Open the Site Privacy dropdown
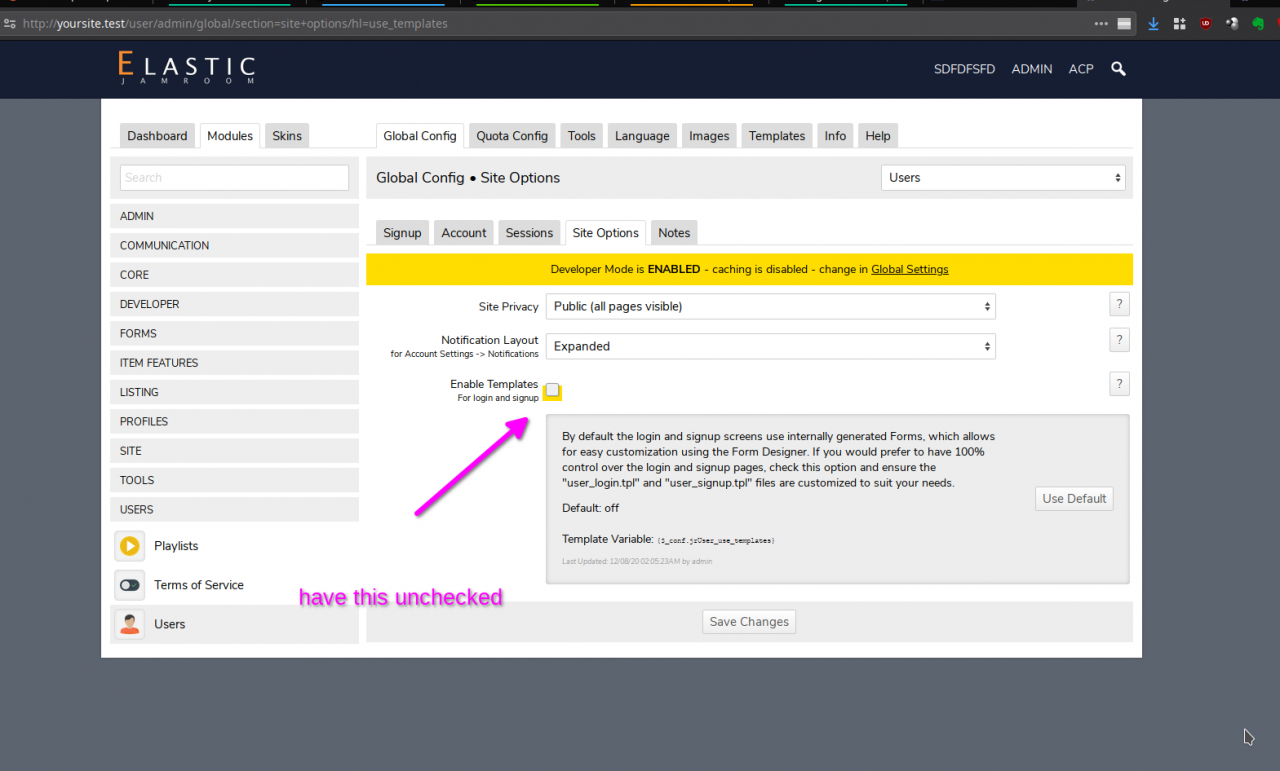The image size is (1280, 771). [771, 306]
